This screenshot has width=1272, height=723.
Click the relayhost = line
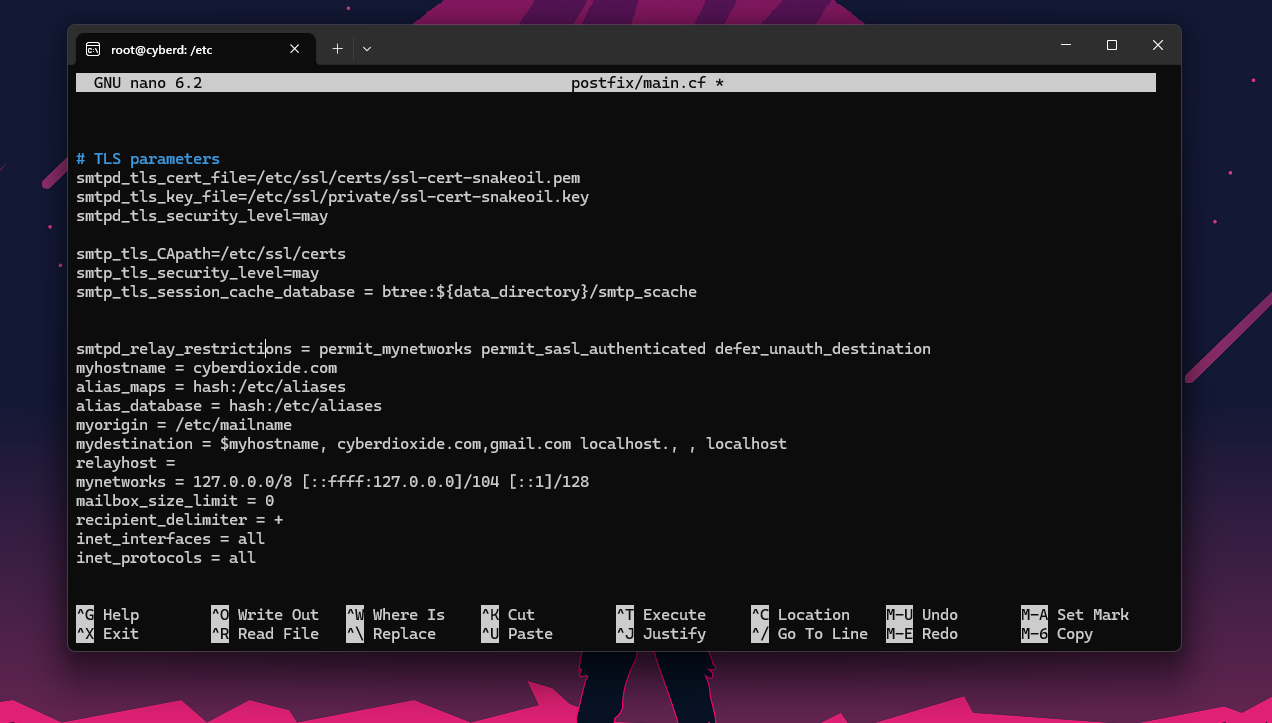click(126, 463)
